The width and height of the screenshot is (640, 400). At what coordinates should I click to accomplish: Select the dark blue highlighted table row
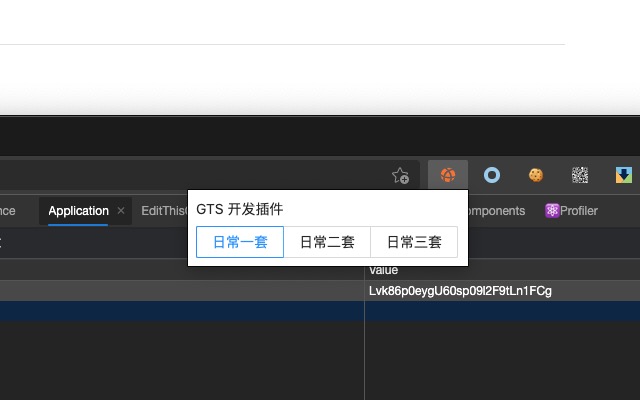(320, 311)
